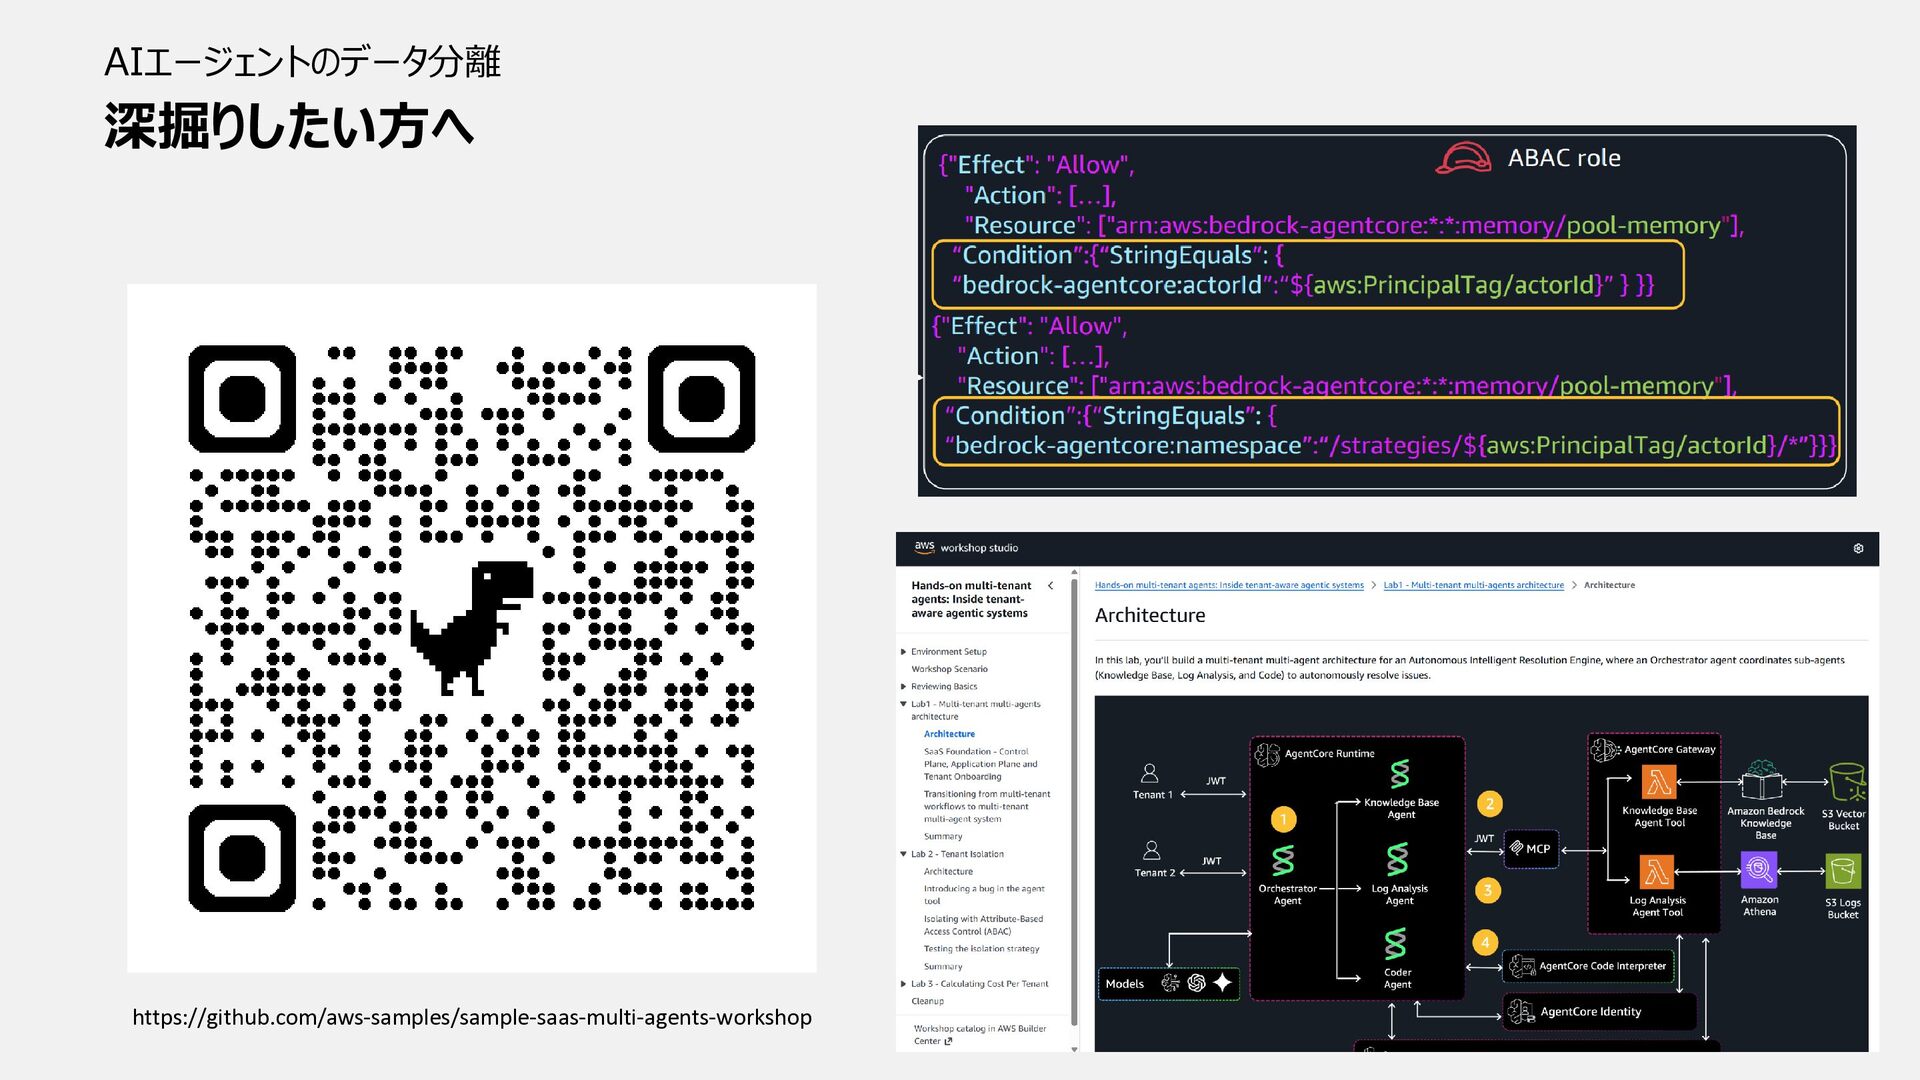Click the sidebar vertical scrollbar

point(1074,800)
